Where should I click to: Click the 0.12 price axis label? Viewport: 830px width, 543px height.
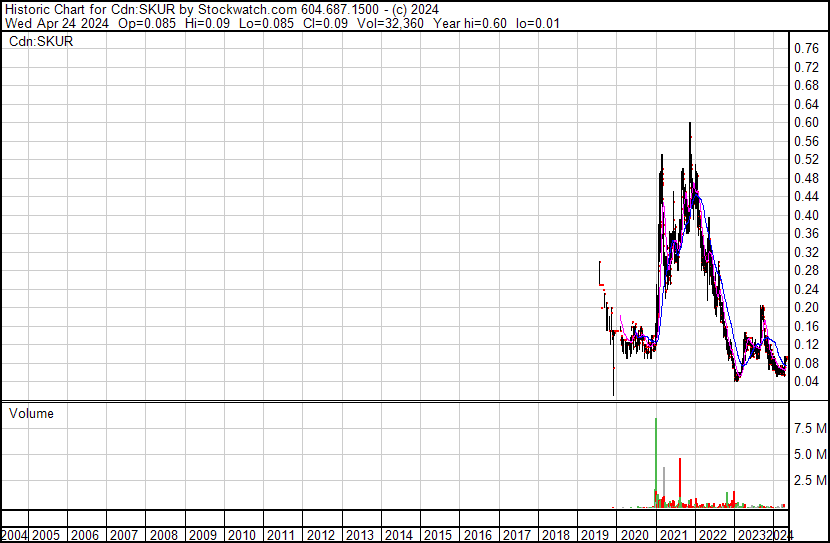tap(807, 345)
